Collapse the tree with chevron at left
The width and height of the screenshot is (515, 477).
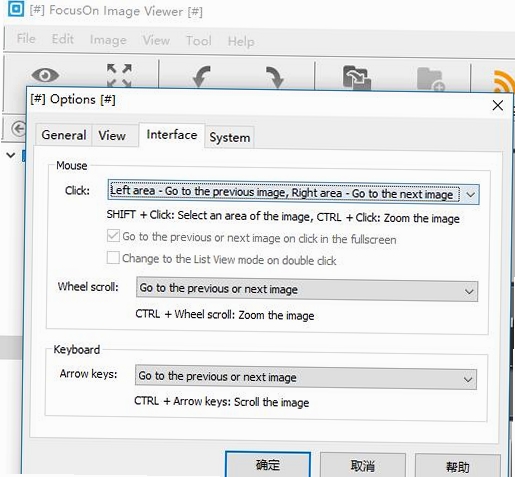pyautogui.click(x=11, y=155)
